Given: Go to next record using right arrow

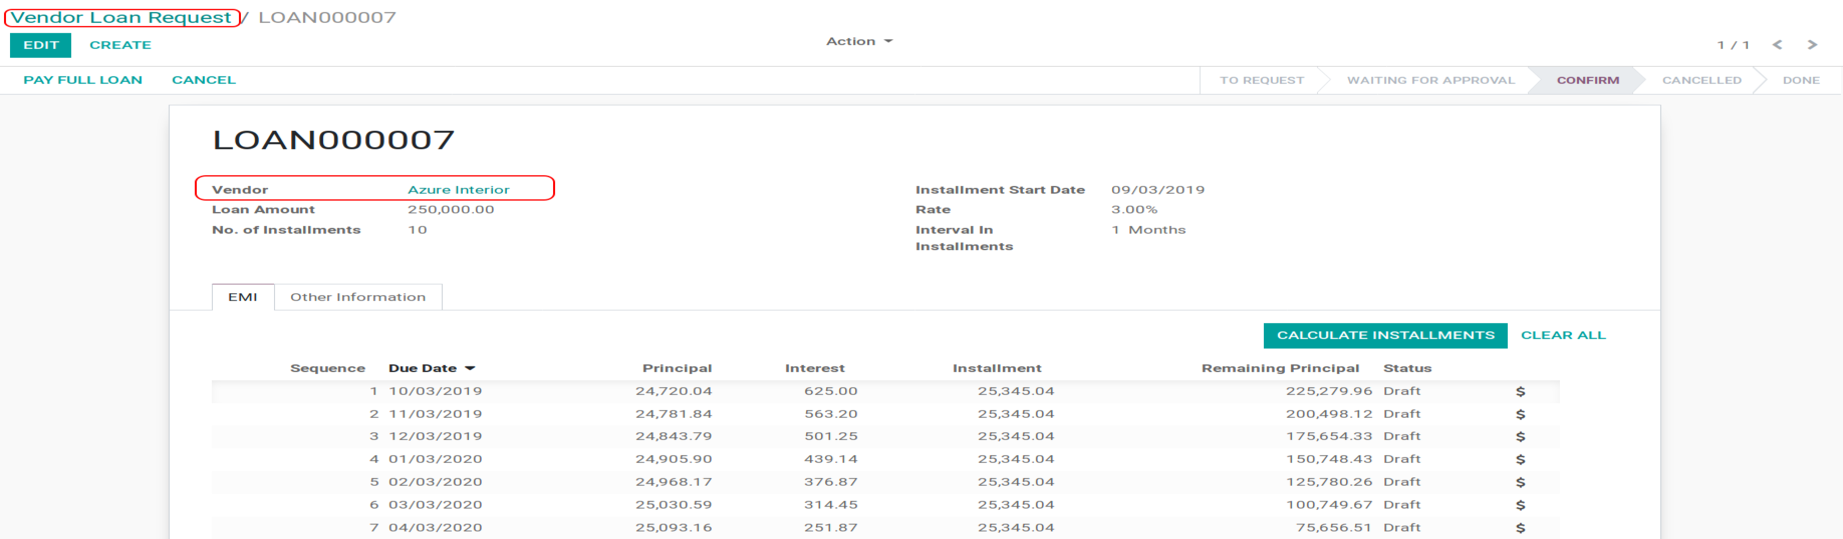Looking at the screenshot, I should tap(1812, 45).
